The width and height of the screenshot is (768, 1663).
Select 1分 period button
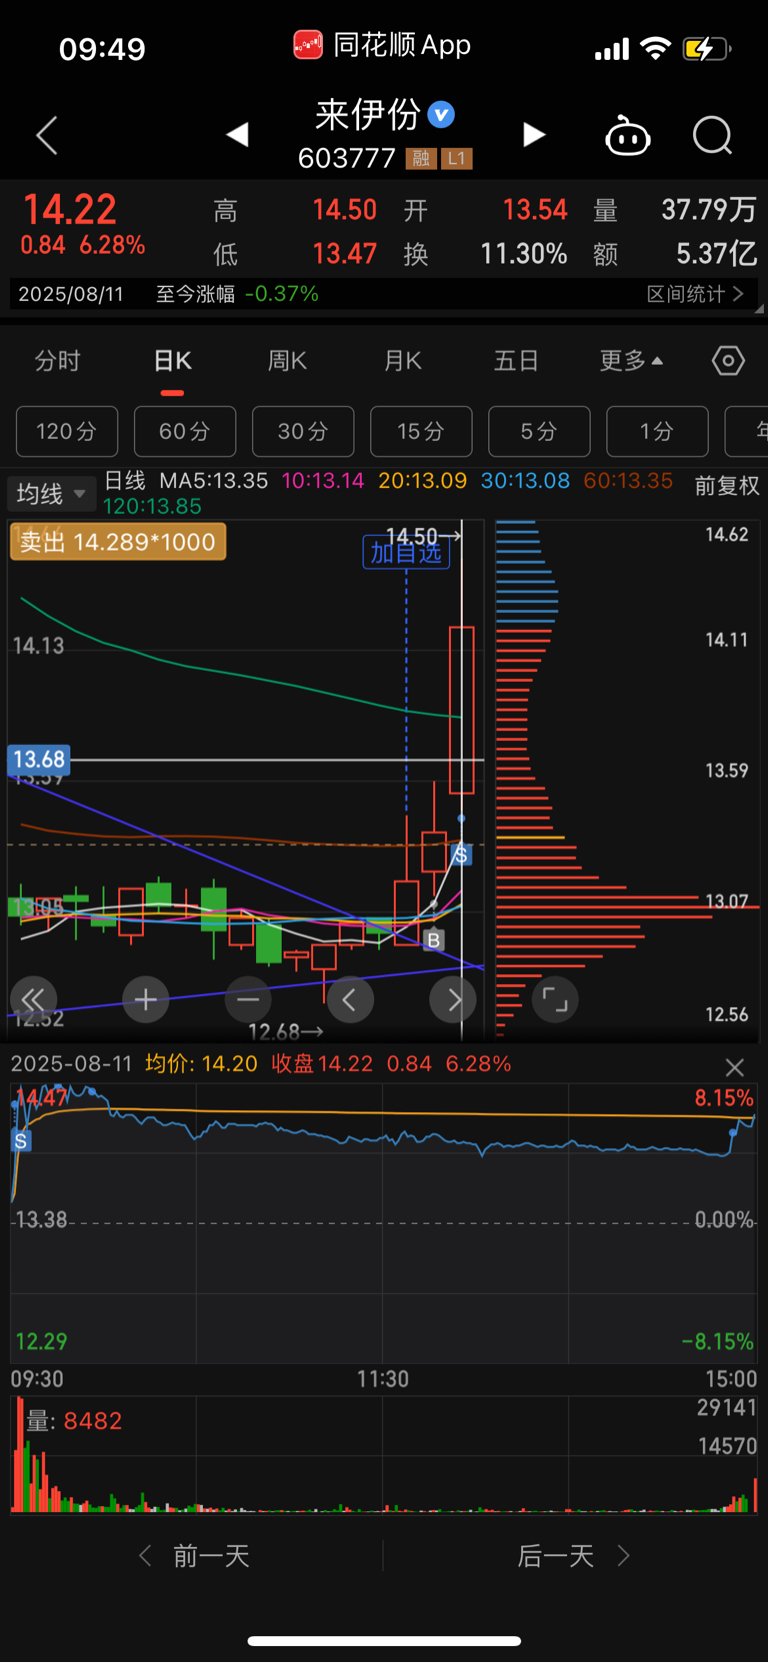[x=657, y=431]
